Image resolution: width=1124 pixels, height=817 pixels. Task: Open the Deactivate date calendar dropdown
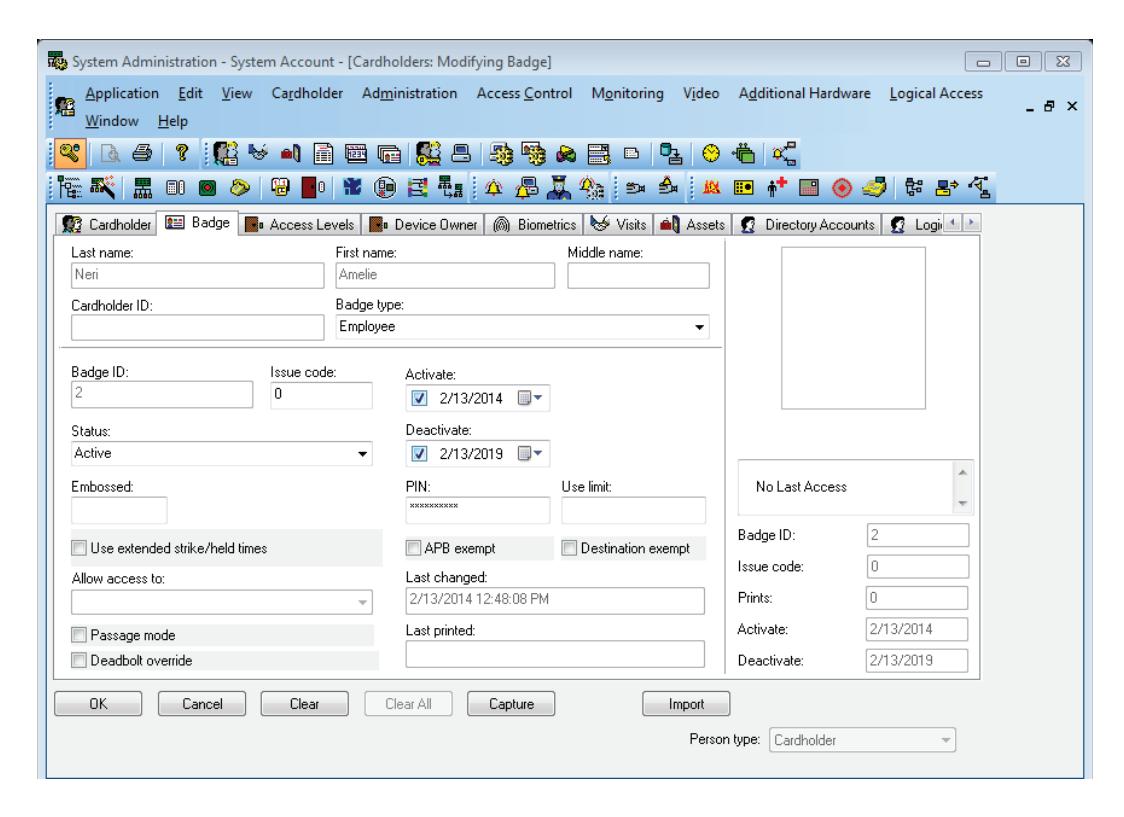(530, 454)
